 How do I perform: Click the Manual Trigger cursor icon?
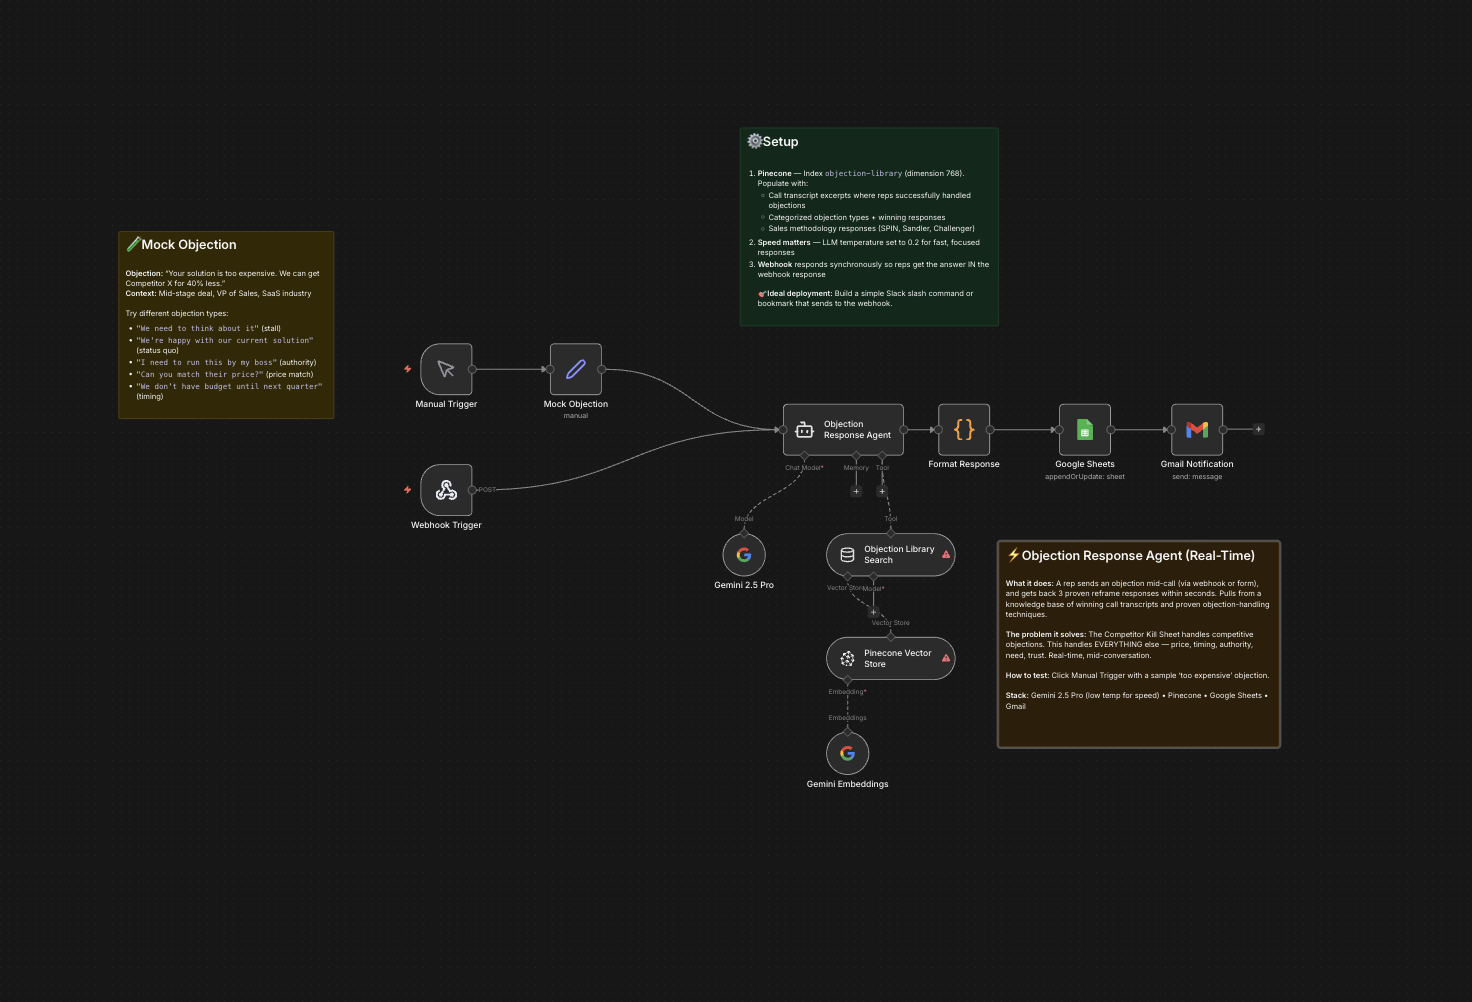446,369
